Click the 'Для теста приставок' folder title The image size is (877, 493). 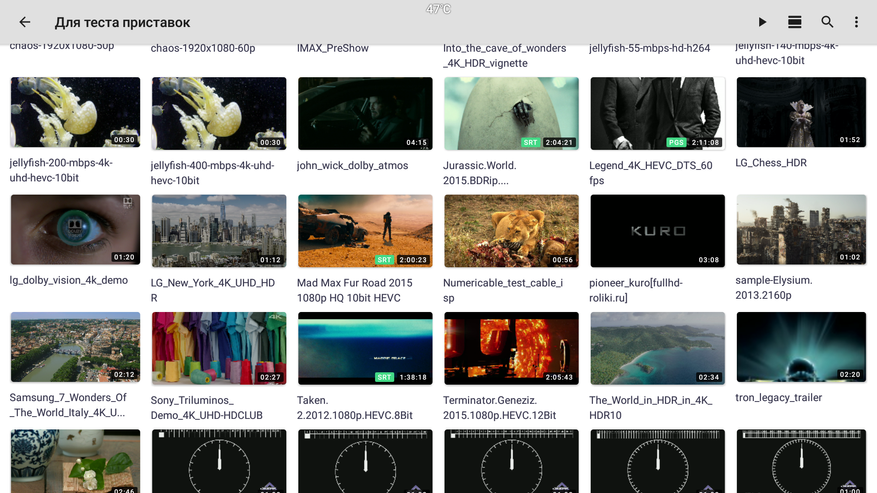(x=122, y=22)
